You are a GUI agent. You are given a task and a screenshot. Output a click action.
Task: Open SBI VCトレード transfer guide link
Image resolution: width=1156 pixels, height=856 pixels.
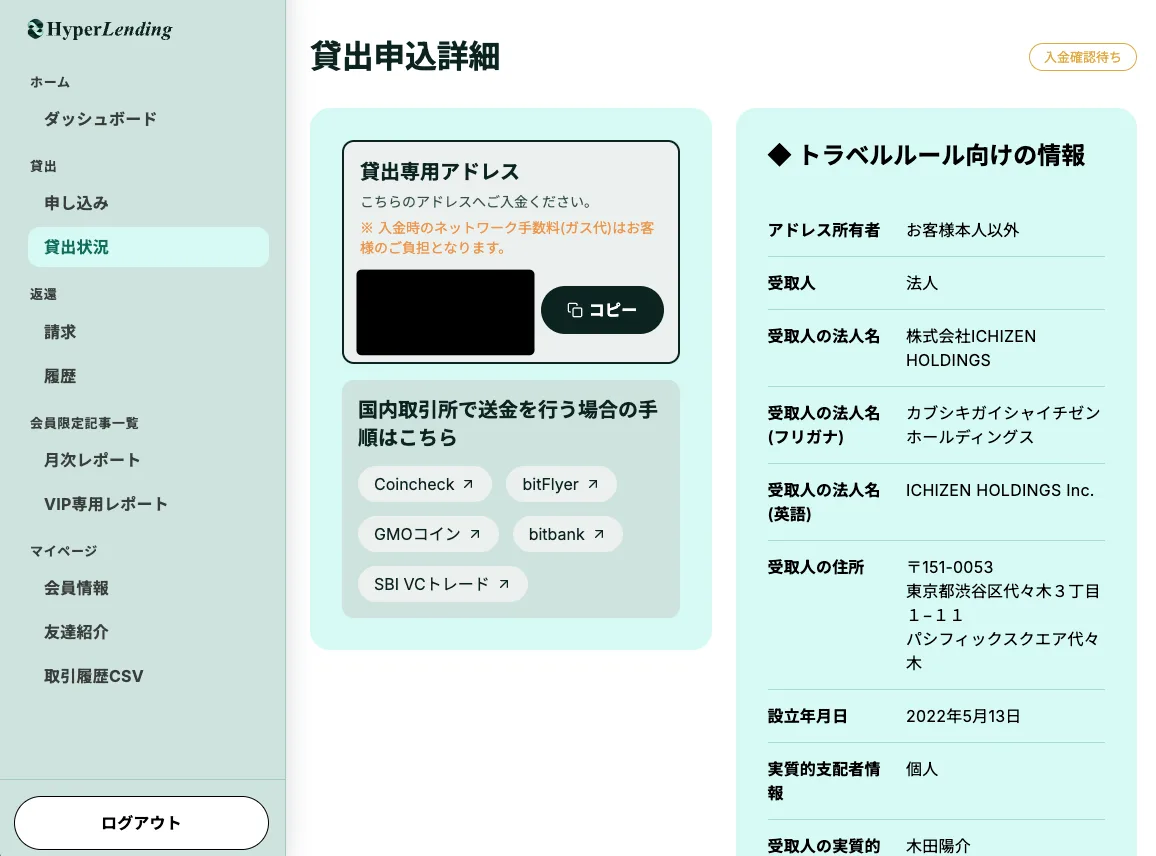tap(442, 584)
